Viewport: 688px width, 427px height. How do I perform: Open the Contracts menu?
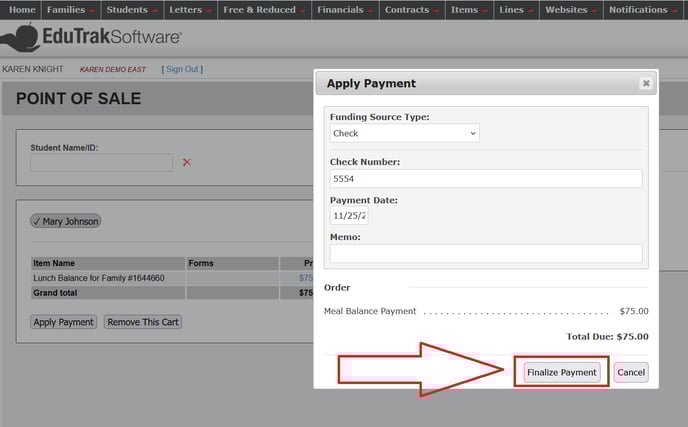pyautogui.click(x=412, y=10)
